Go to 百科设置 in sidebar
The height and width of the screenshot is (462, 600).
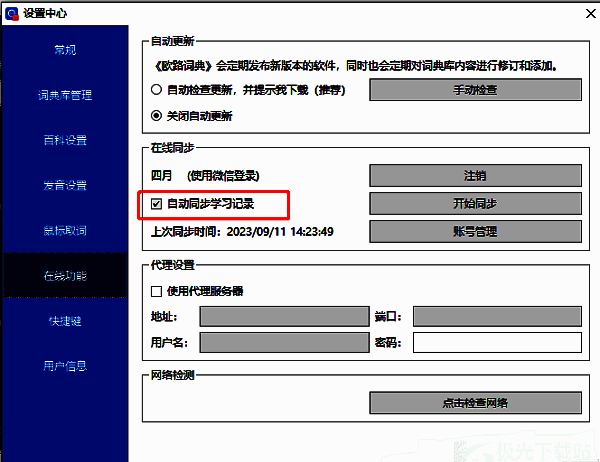click(x=65, y=140)
